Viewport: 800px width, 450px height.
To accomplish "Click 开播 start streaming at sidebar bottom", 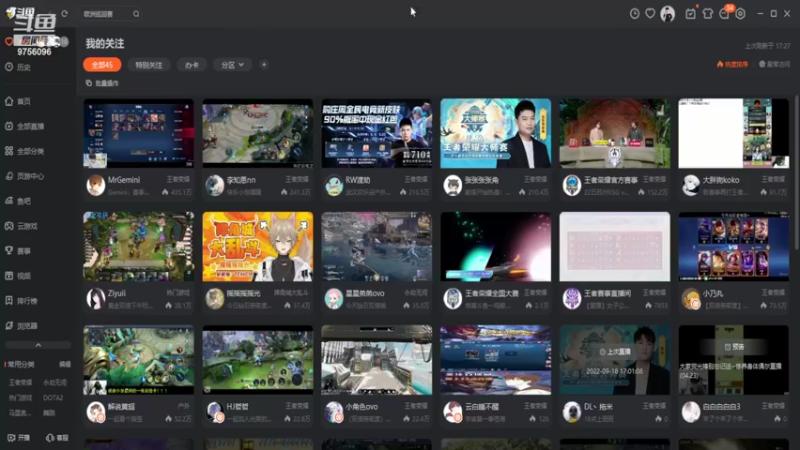I will tap(19, 438).
